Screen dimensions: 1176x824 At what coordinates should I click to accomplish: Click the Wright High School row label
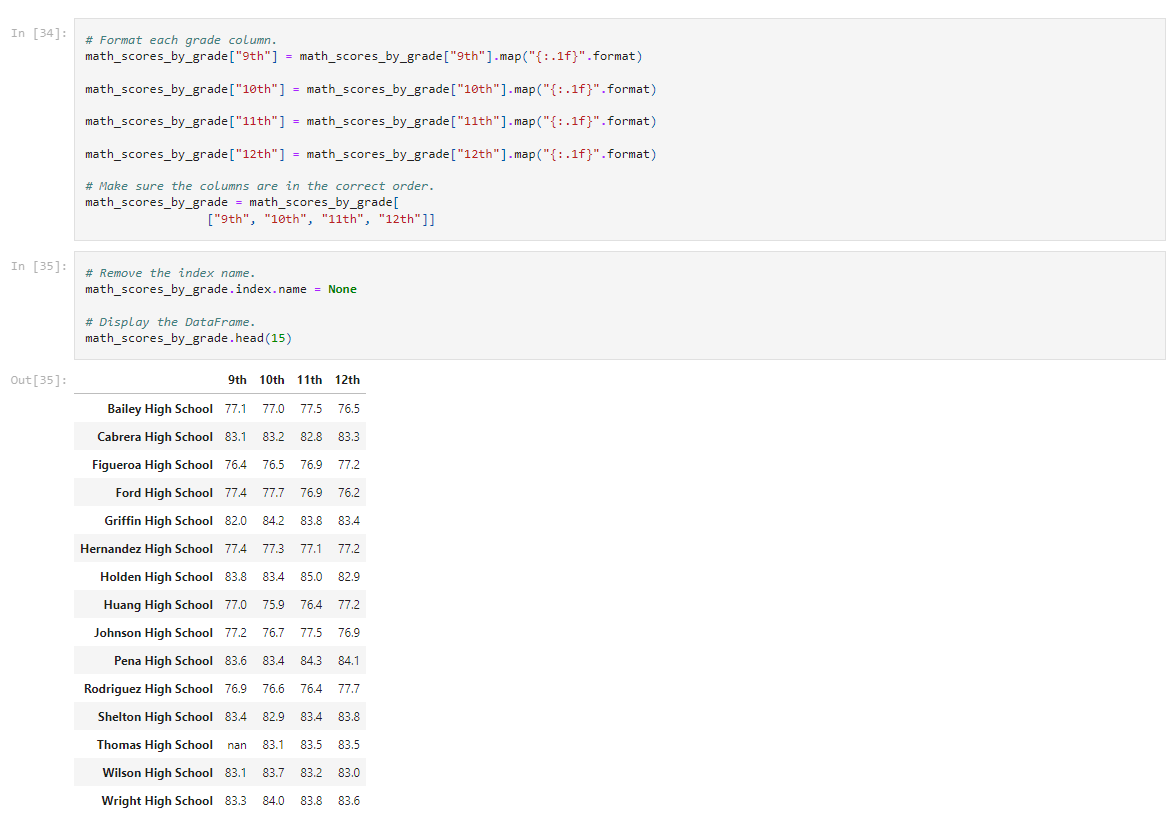(156, 800)
